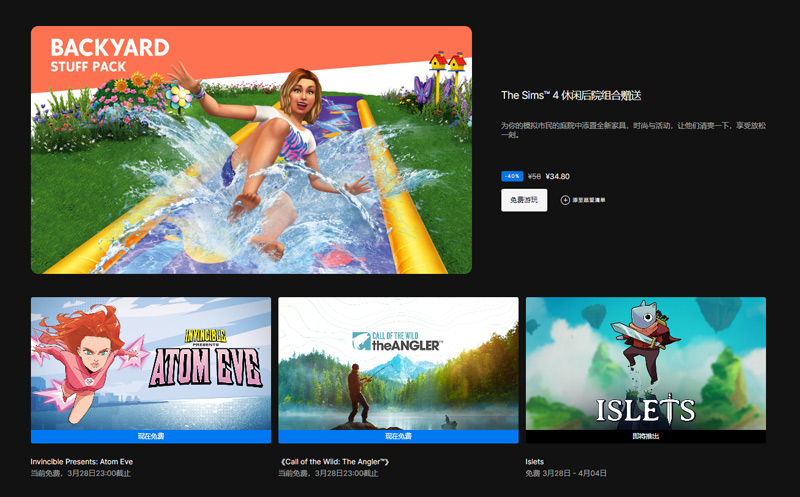800x497 pixels.
Task: Click the black 即将推出 bar under Islets
Action: [x=645, y=436]
